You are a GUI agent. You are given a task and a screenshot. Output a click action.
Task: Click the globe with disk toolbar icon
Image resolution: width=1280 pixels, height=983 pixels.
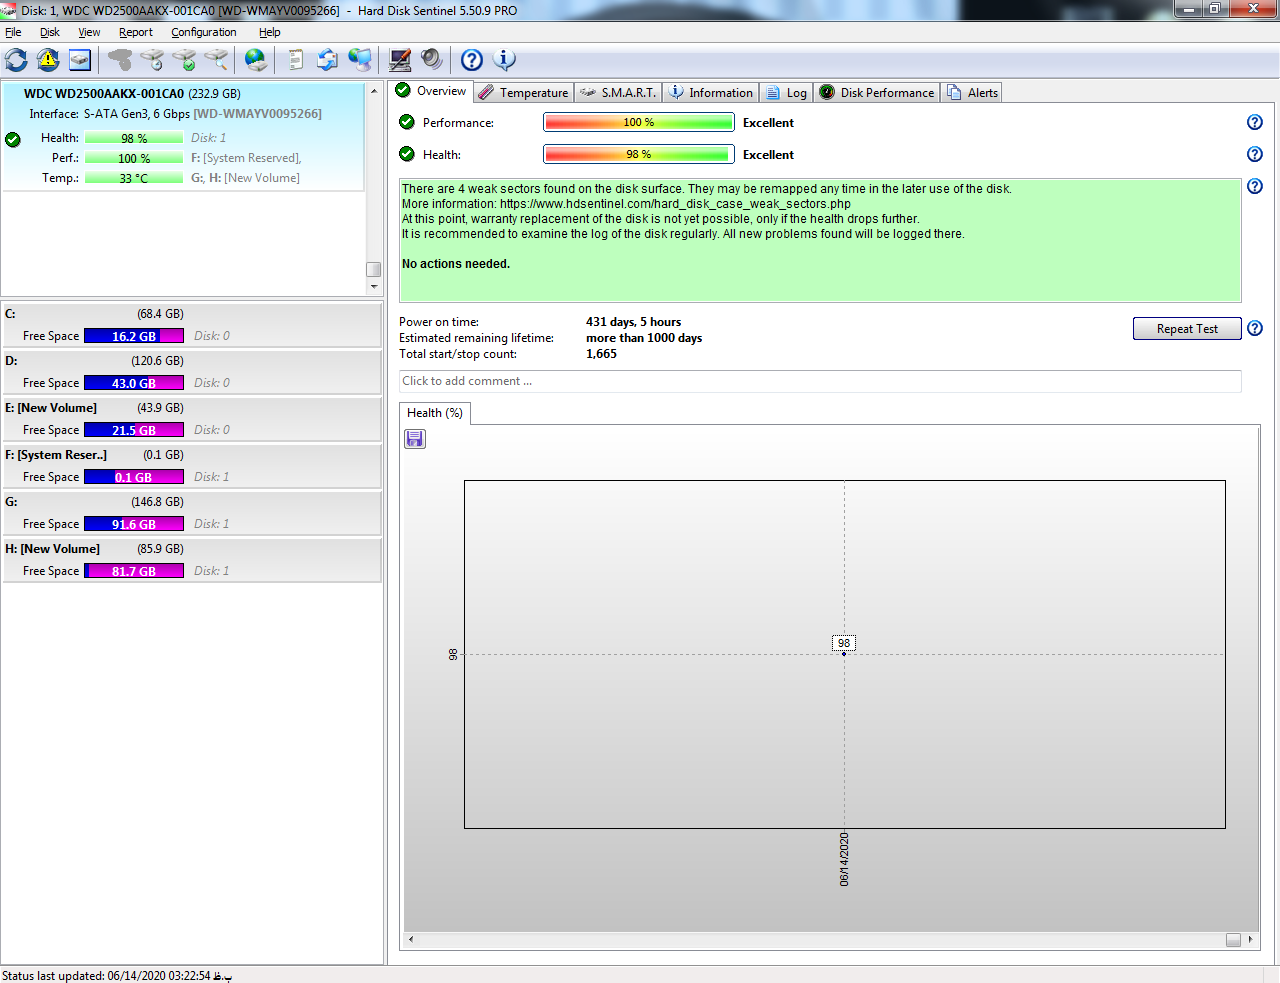pyautogui.click(x=256, y=60)
